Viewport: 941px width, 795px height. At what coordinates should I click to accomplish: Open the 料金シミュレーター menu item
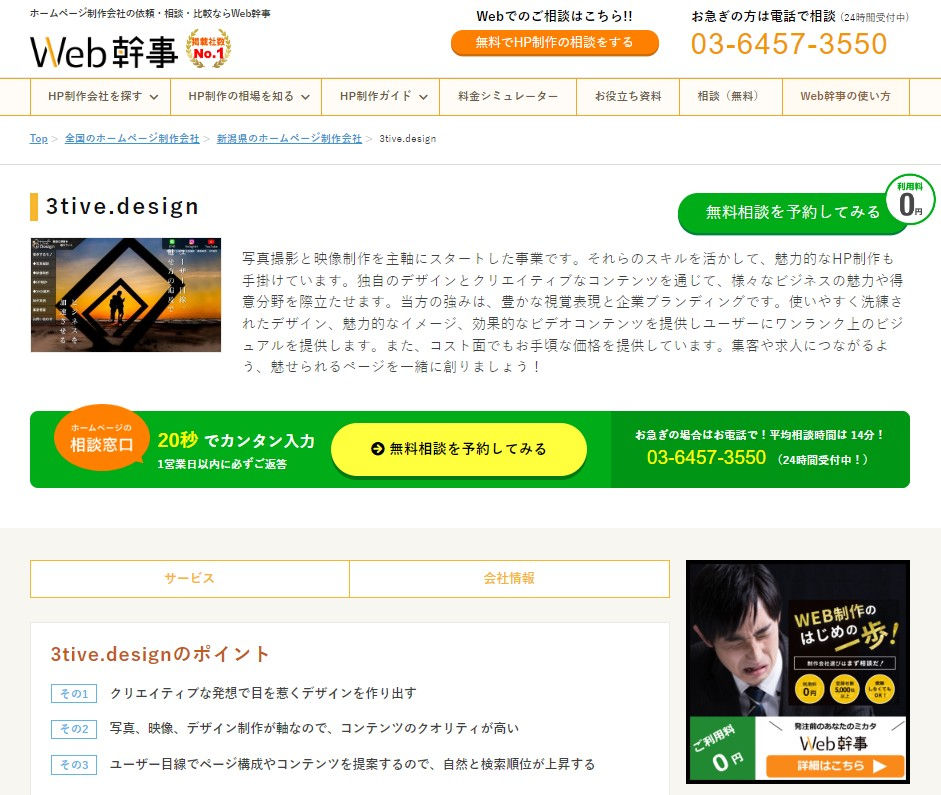[508, 96]
